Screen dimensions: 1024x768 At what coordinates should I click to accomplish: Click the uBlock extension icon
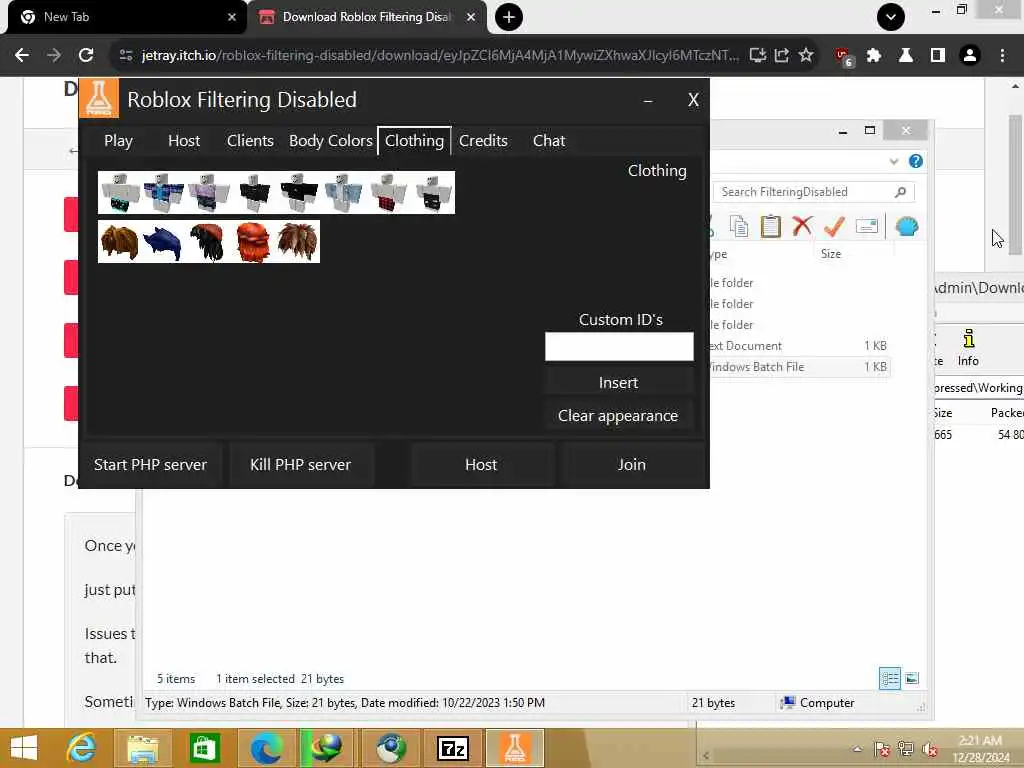pos(843,57)
